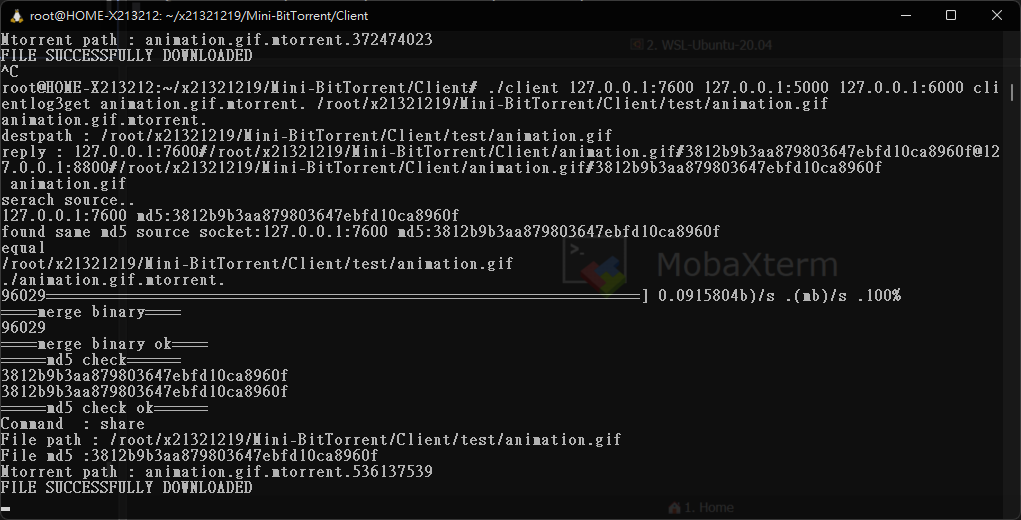Click the home icon beside 1. Home
Image resolution: width=1021 pixels, height=520 pixels.
coord(675,507)
